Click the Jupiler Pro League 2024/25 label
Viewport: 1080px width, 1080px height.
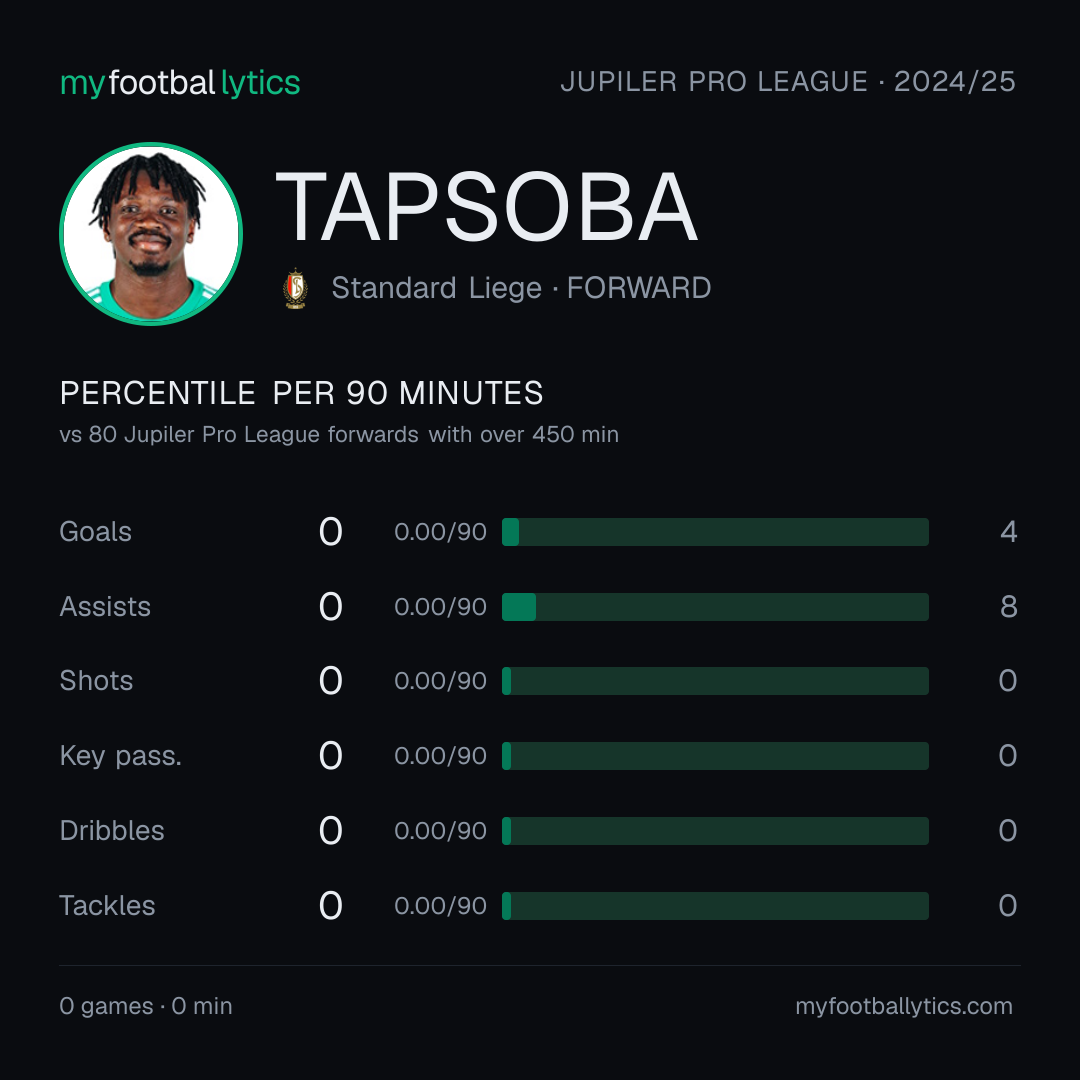(x=788, y=81)
